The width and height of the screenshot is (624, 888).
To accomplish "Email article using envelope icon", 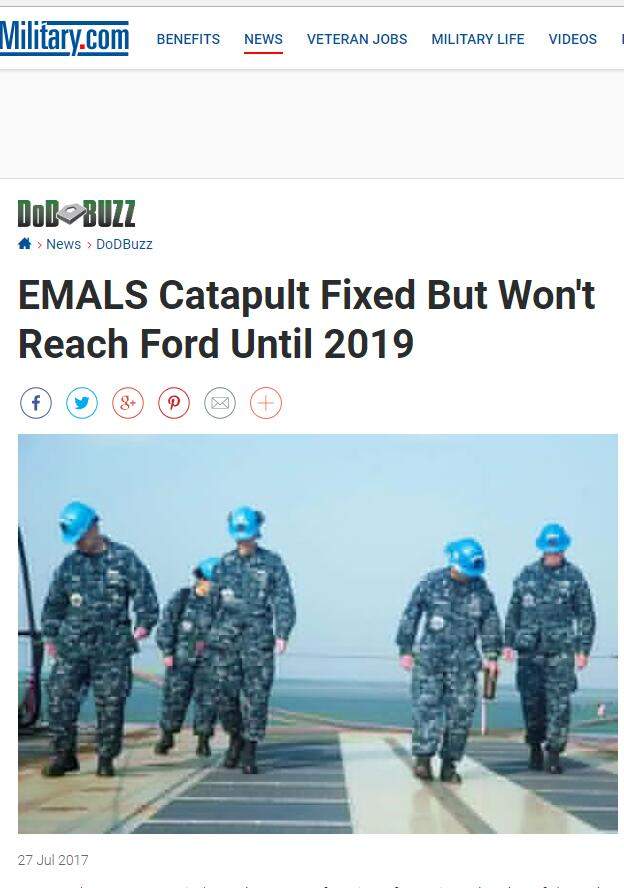I will point(220,403).
